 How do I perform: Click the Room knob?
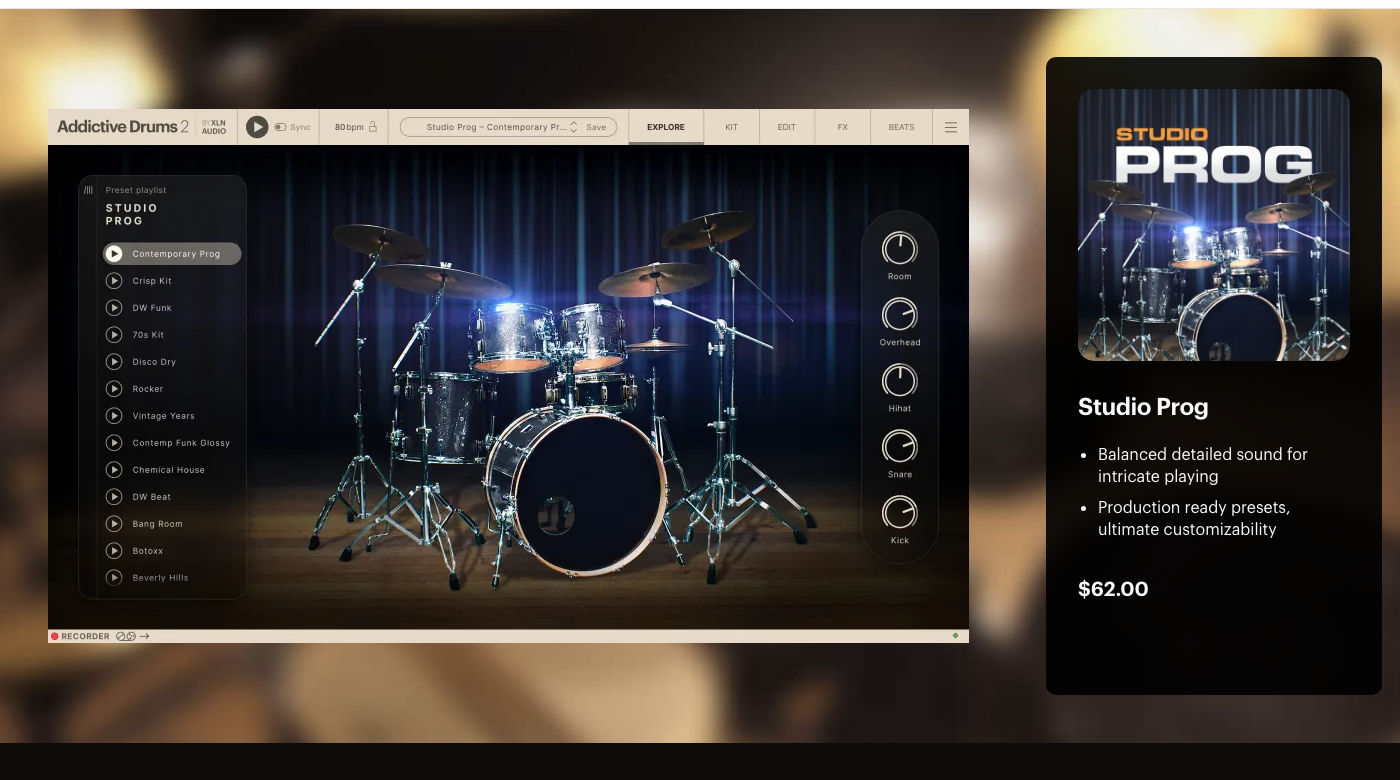[x=900, y=249]
